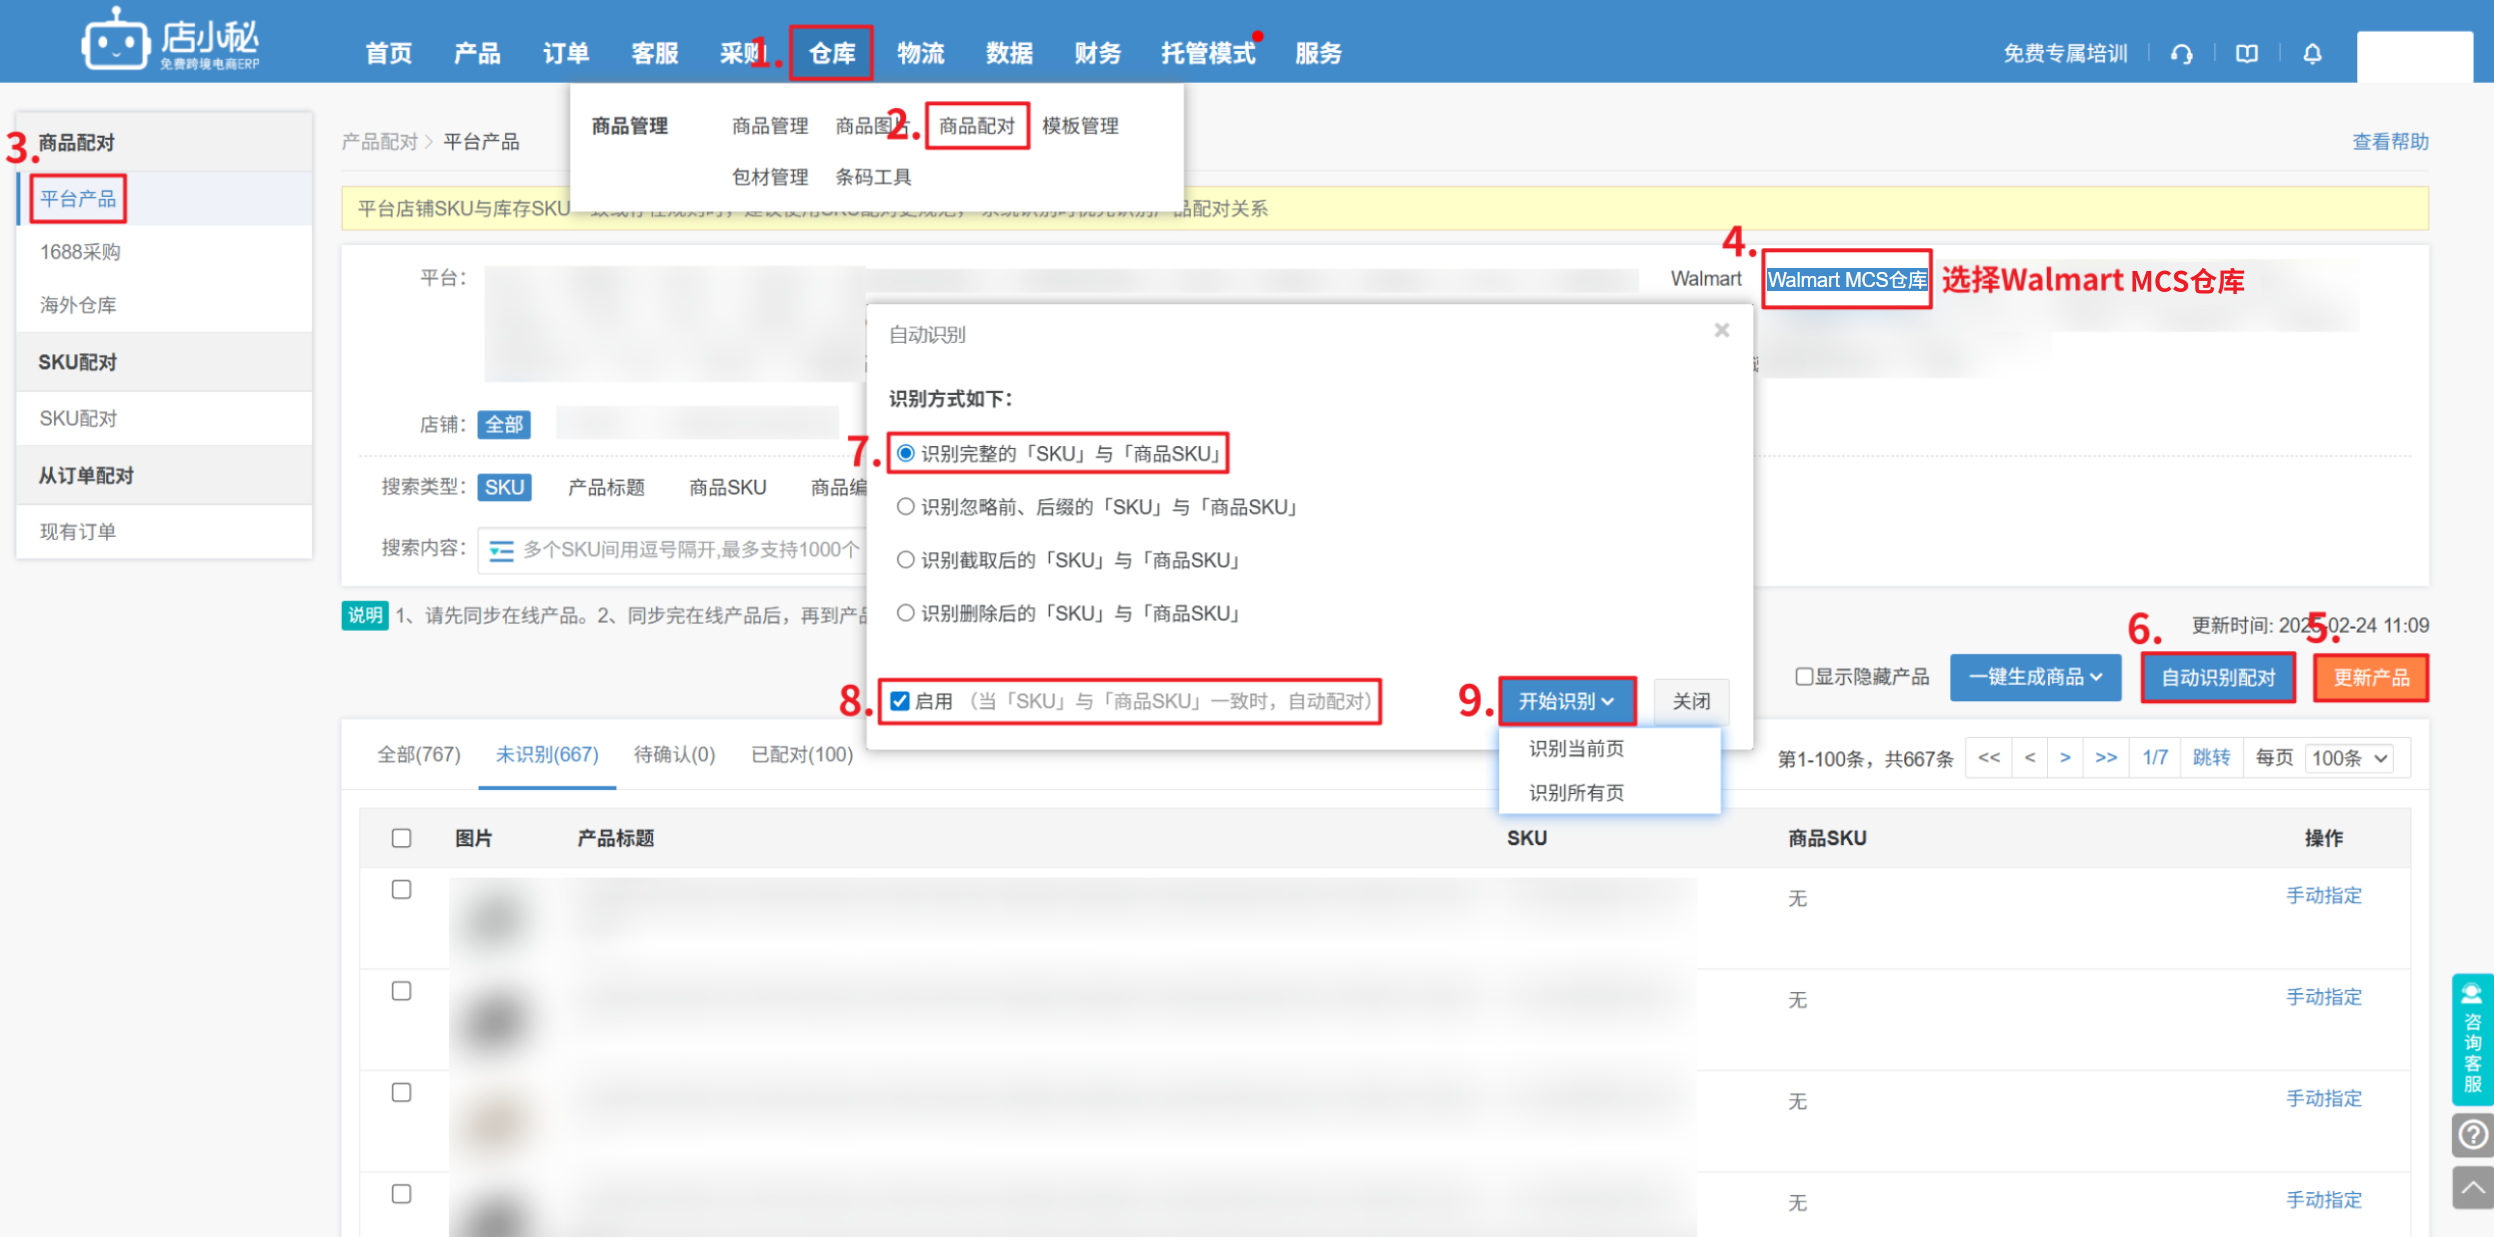This screenshot has height=1237, width=2494.
Task: Toggle the 启用 auto-pairing checkbox
Action: tap(900, 701)
